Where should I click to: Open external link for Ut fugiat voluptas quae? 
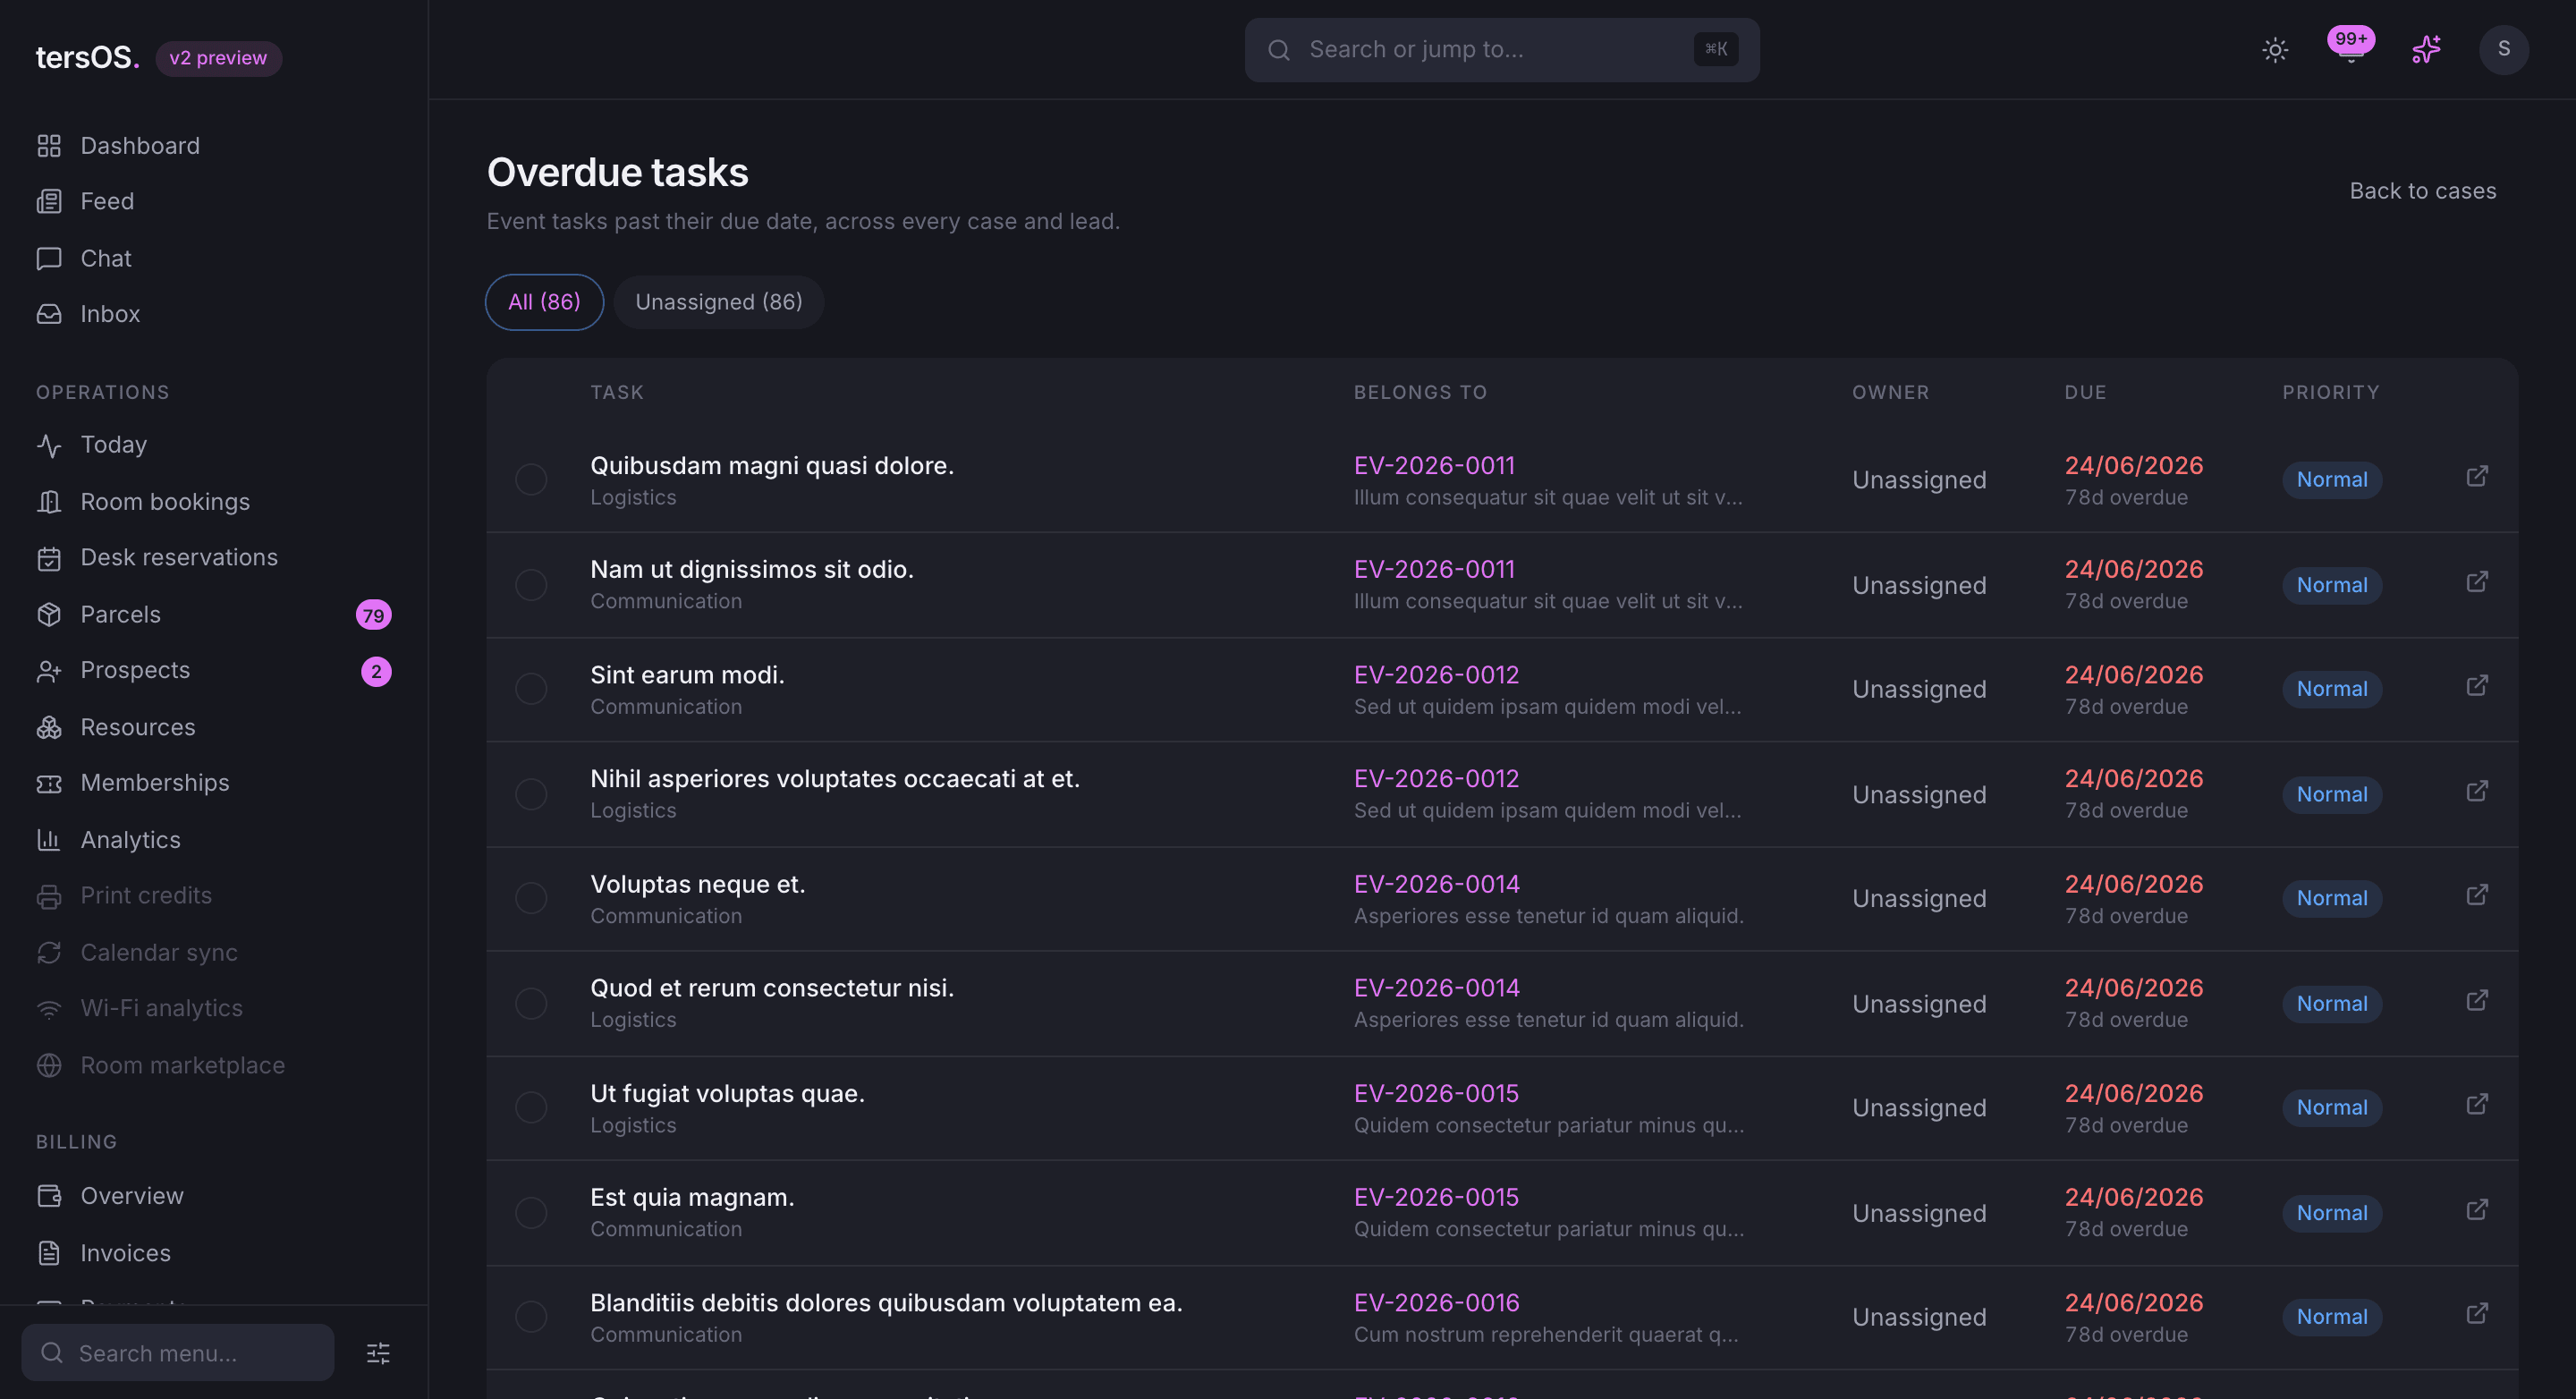(x=2477, y=1104)
